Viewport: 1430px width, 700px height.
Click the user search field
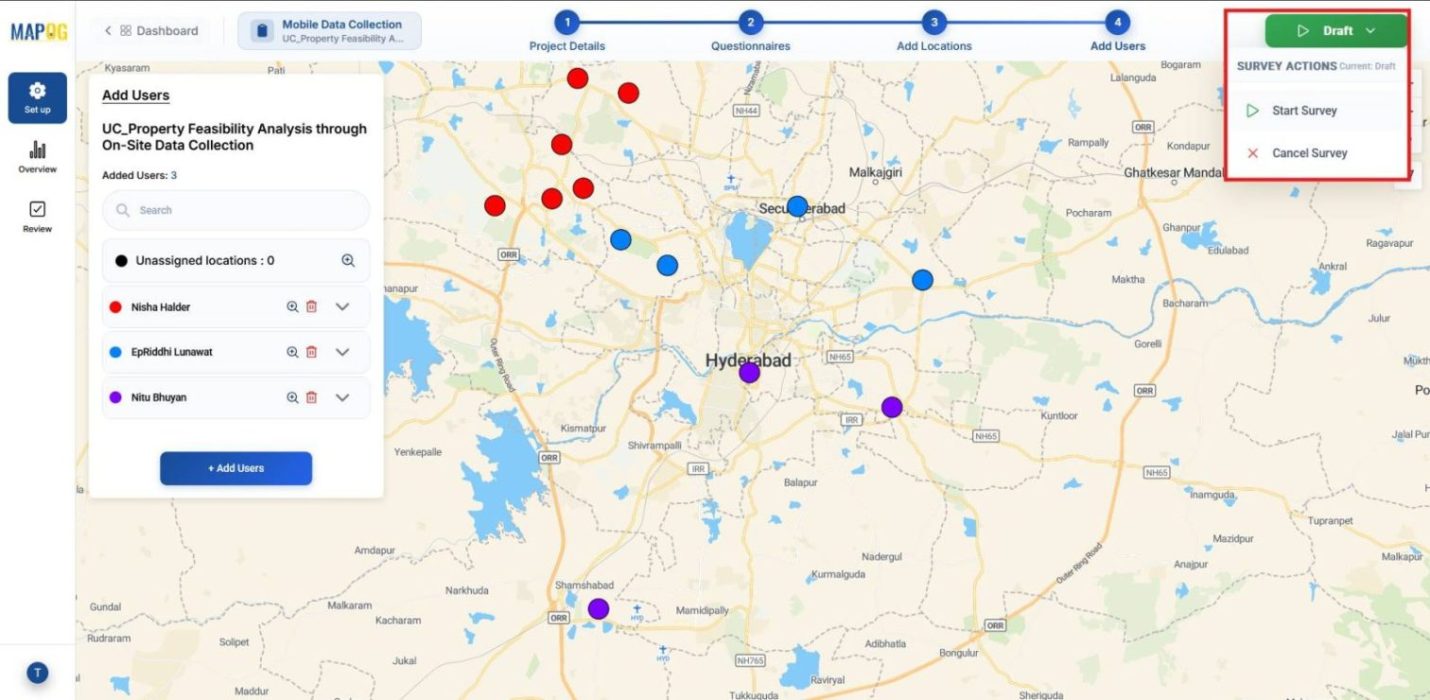236,210
